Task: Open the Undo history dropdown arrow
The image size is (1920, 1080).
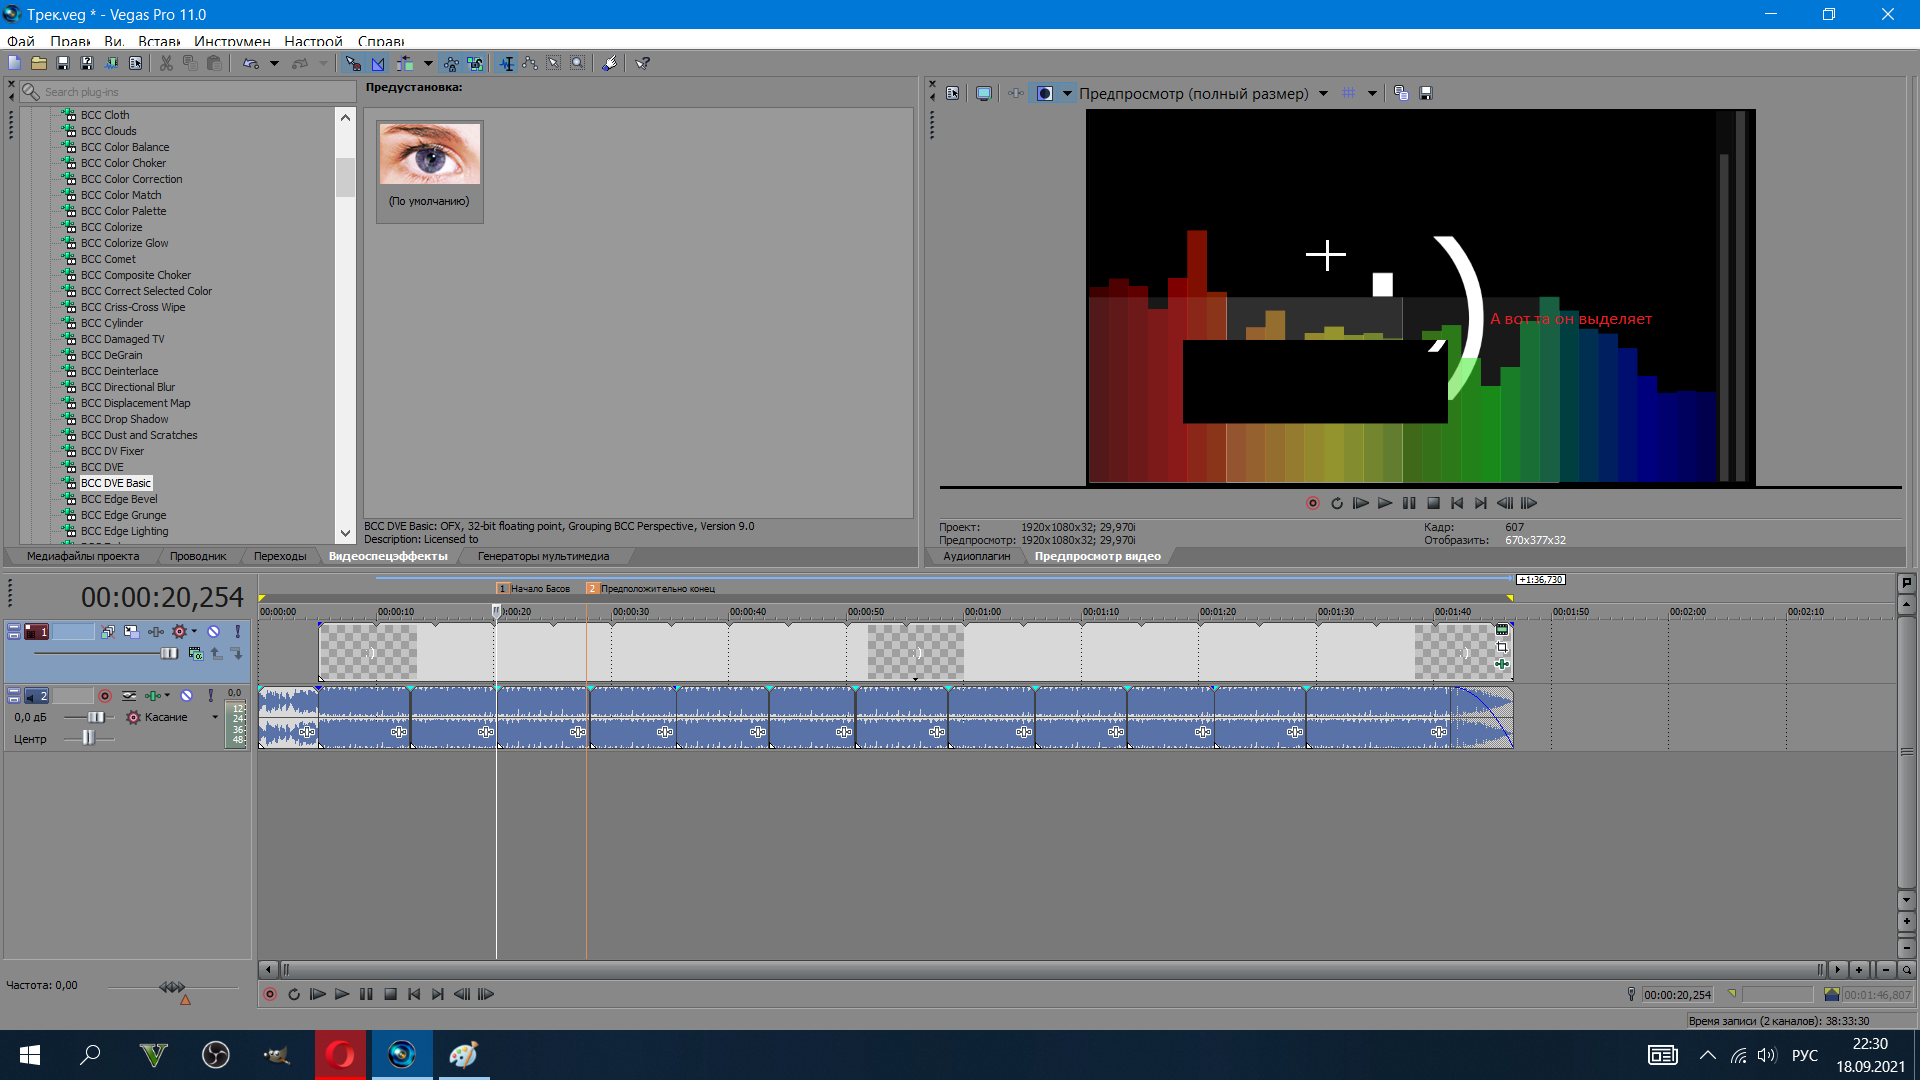Action: (274, 63)
